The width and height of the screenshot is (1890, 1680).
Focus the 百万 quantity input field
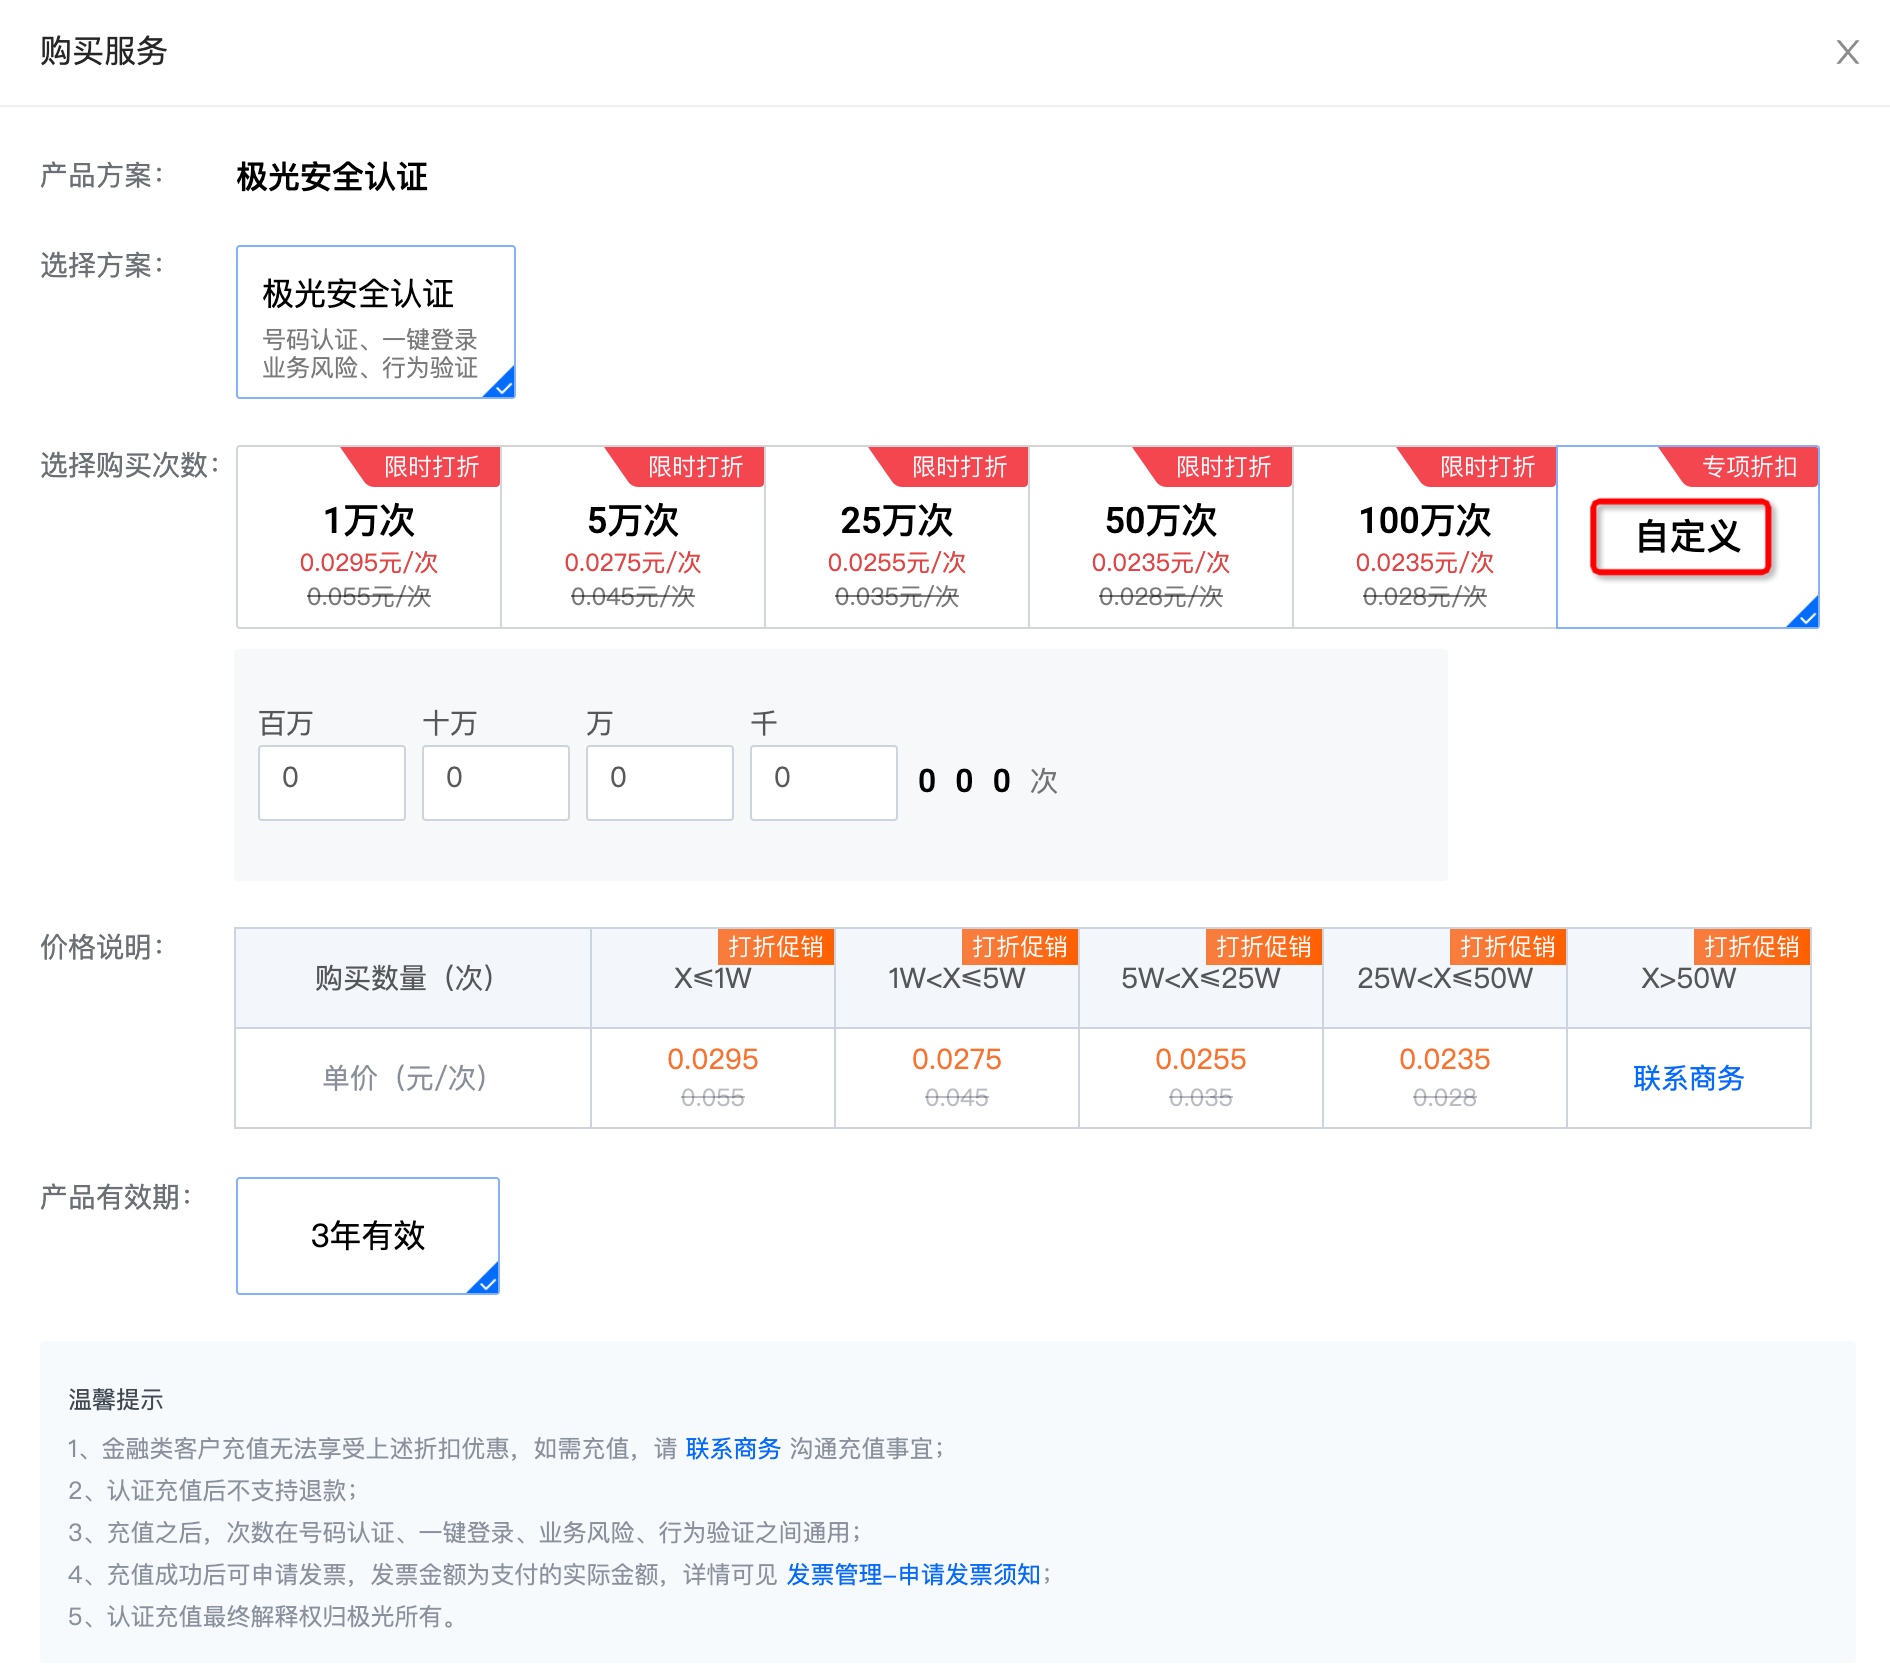pos(332,782)
